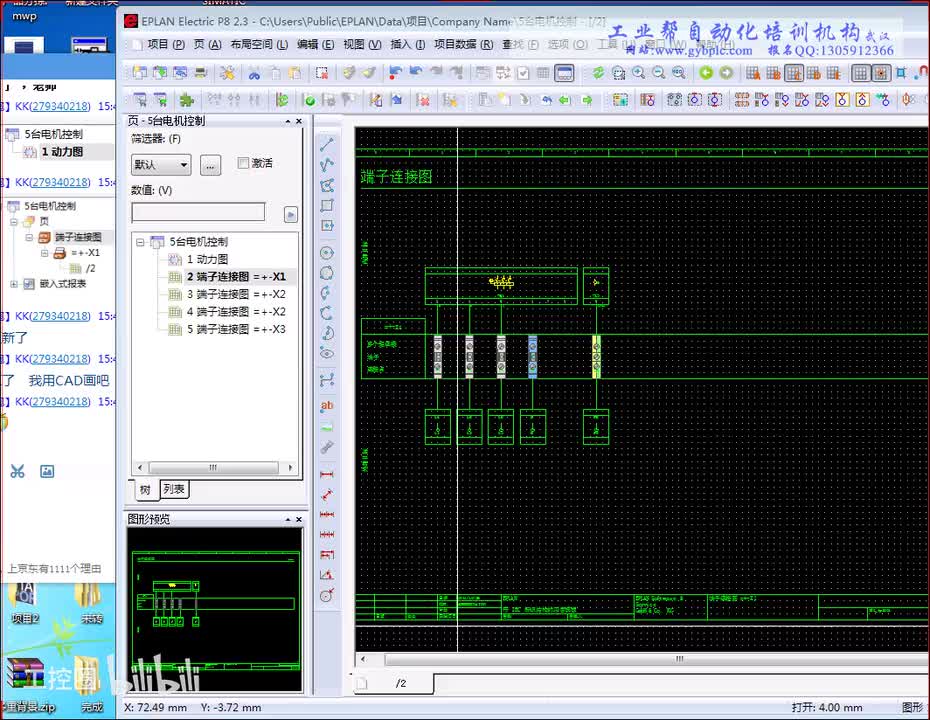The width and height of the screenshot is (930, 720).
Task: Click the Zoom In magnifier icon
Action: pos(639,73)
